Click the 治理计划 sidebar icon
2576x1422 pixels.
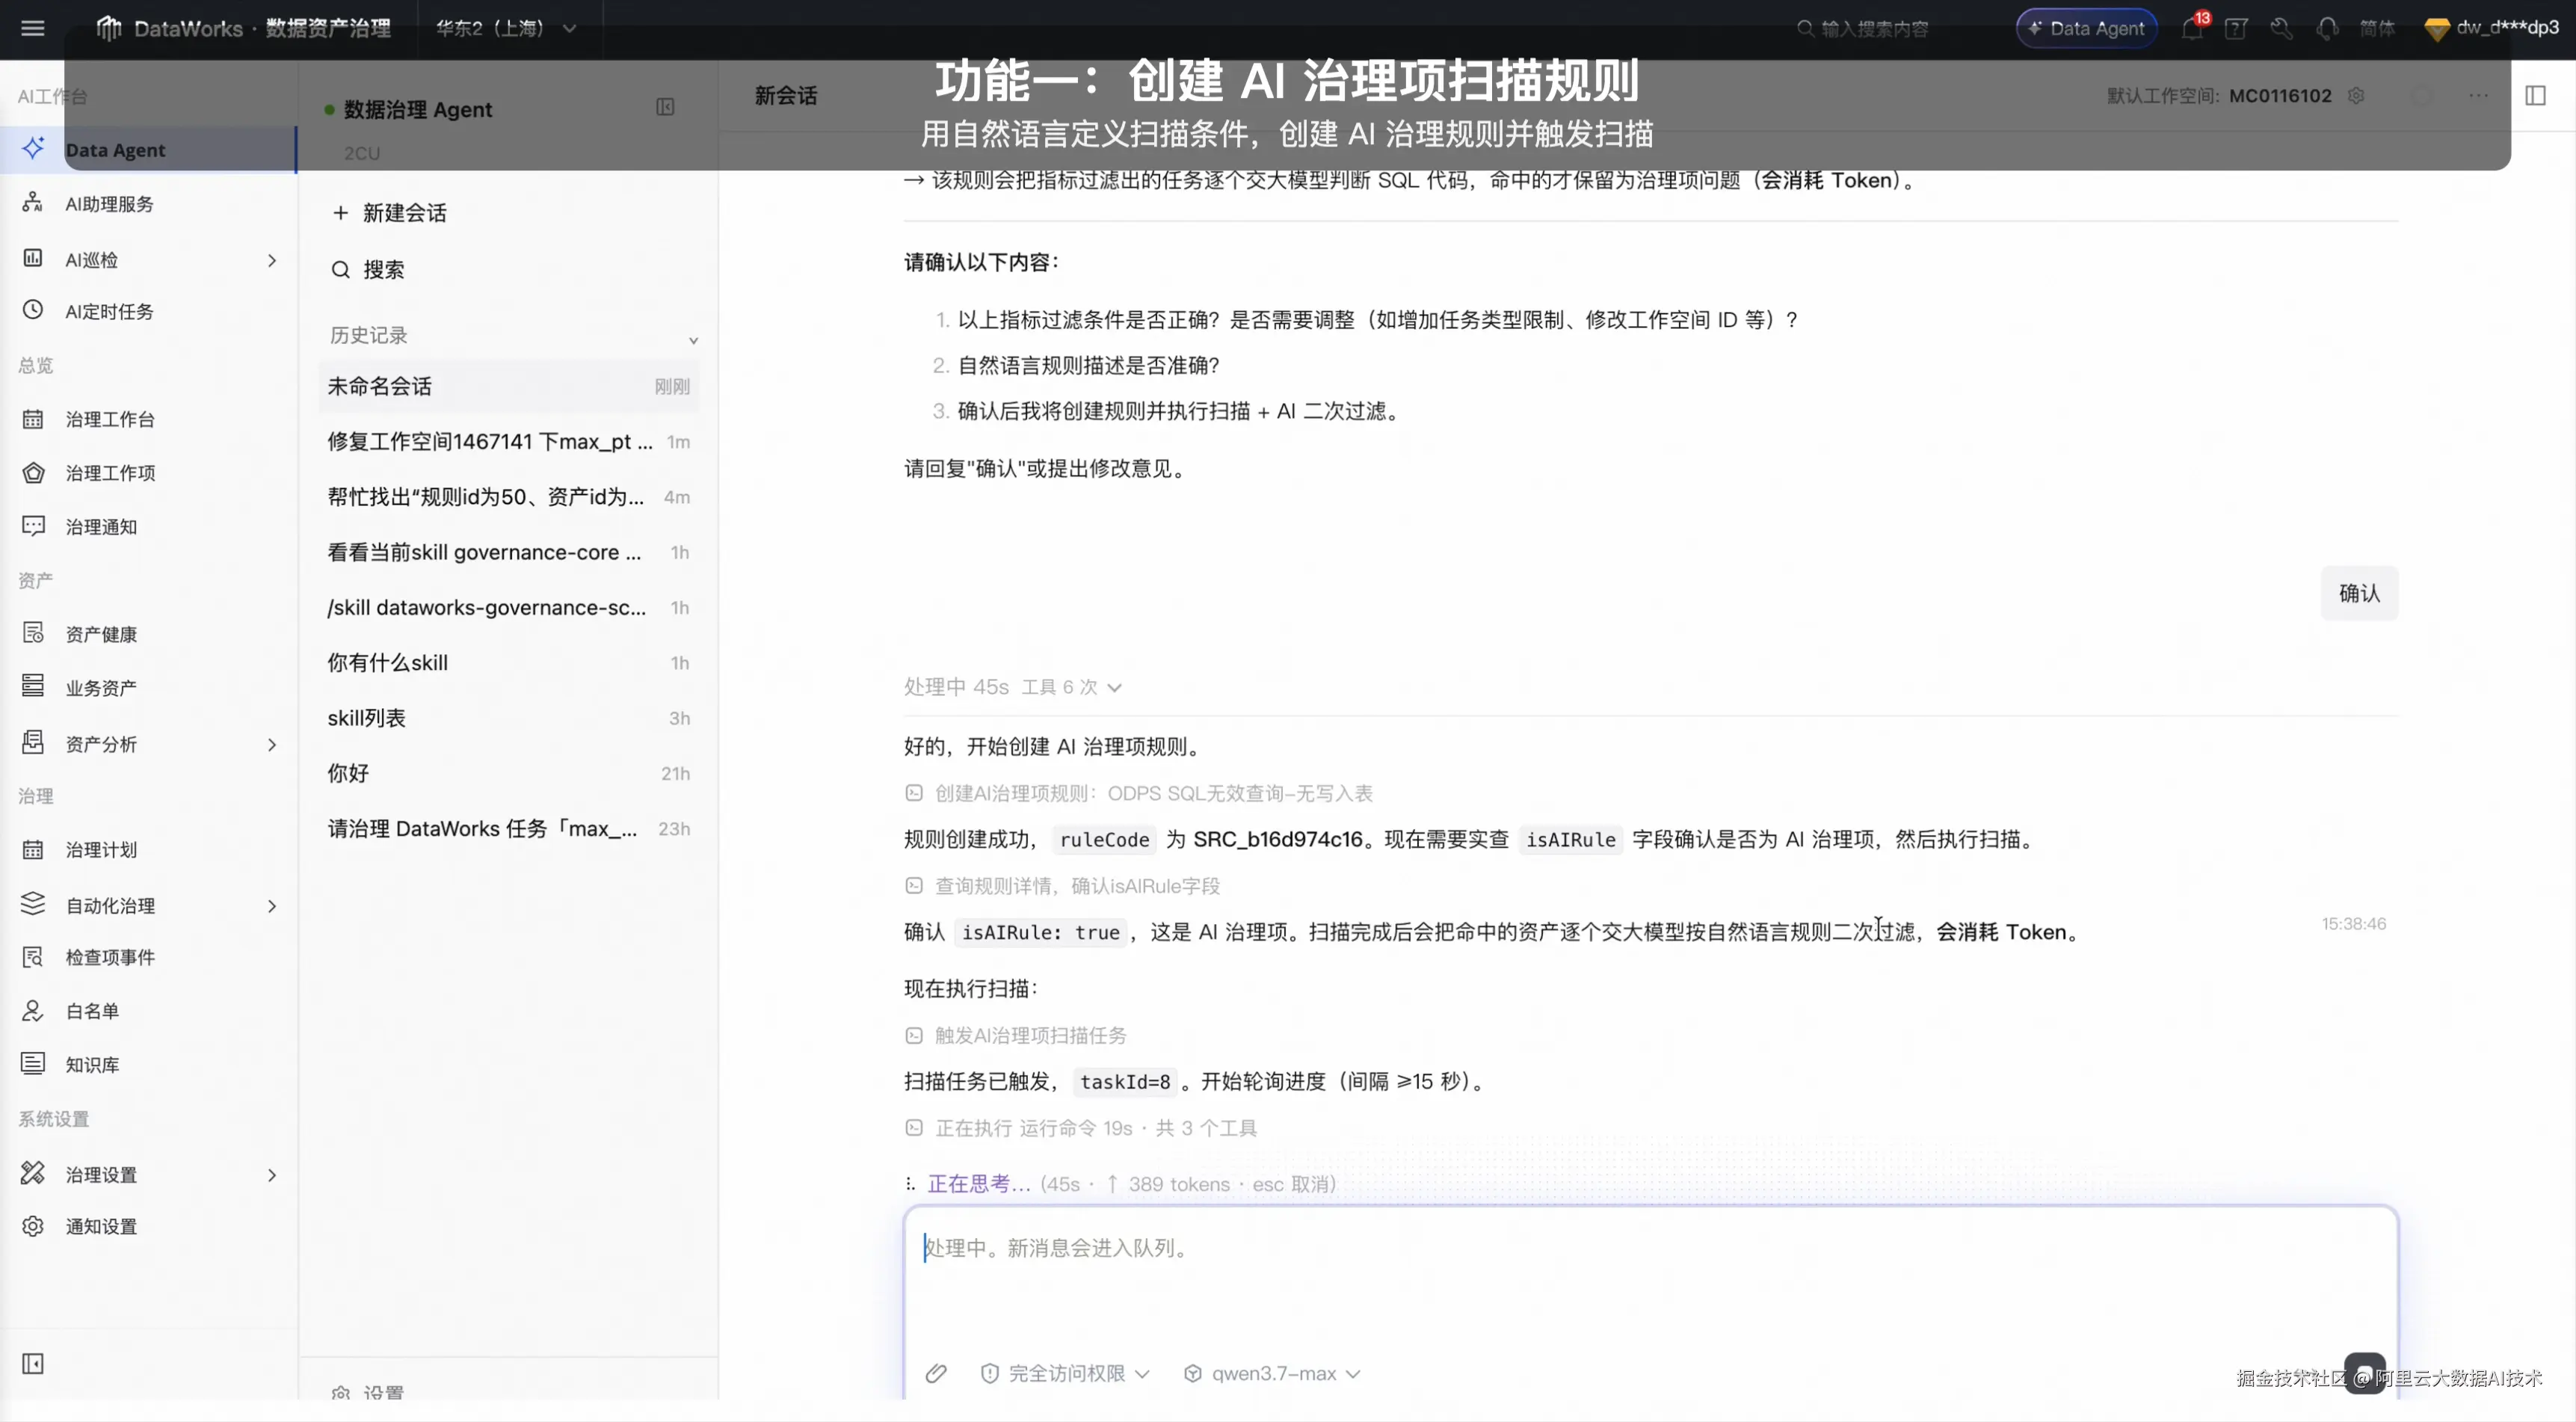(33, 849)
